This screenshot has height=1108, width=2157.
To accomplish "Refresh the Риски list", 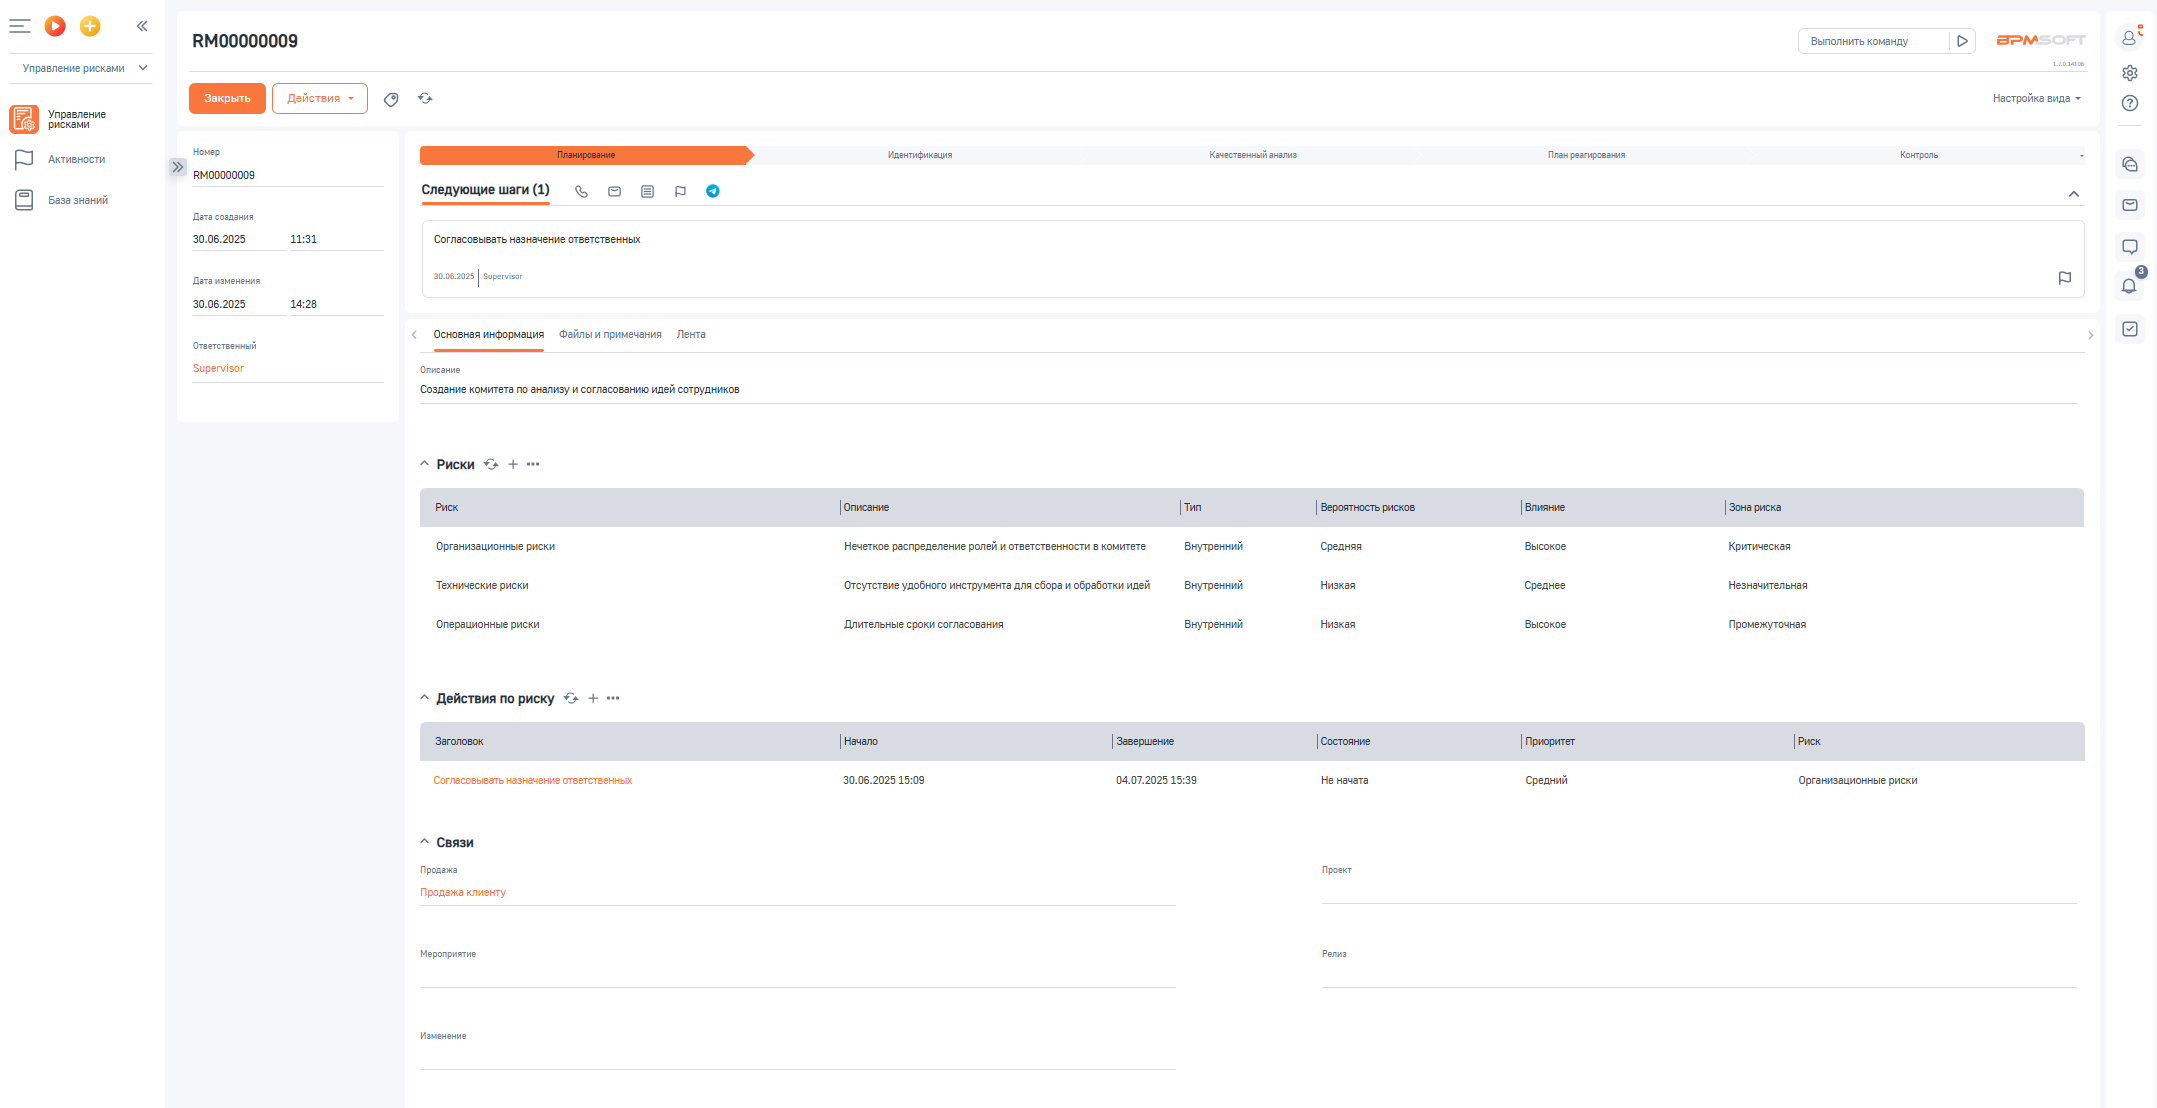I will [491, 464].
